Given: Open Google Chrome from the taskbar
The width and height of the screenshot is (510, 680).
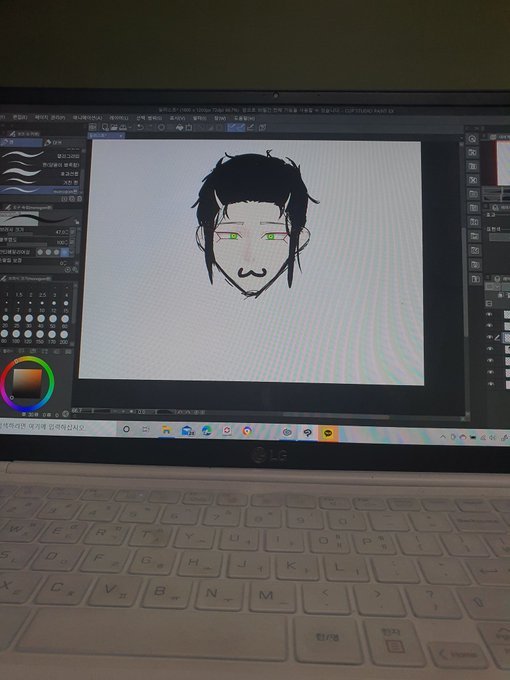Looking at the screenshot, I should [x=247, y=431].
